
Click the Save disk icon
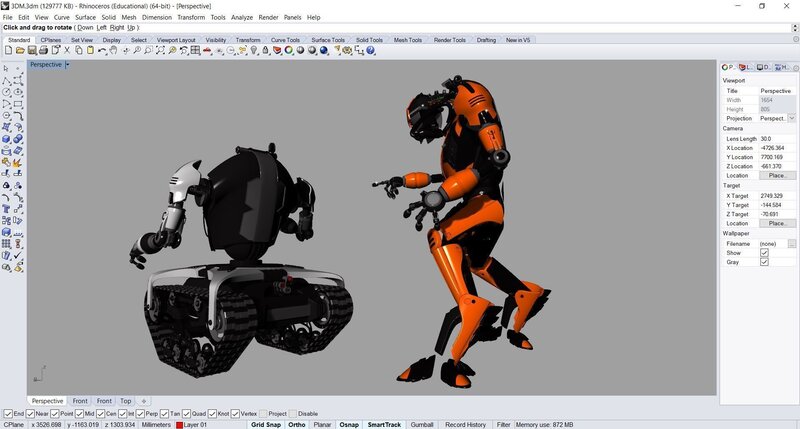coord(32,51)
